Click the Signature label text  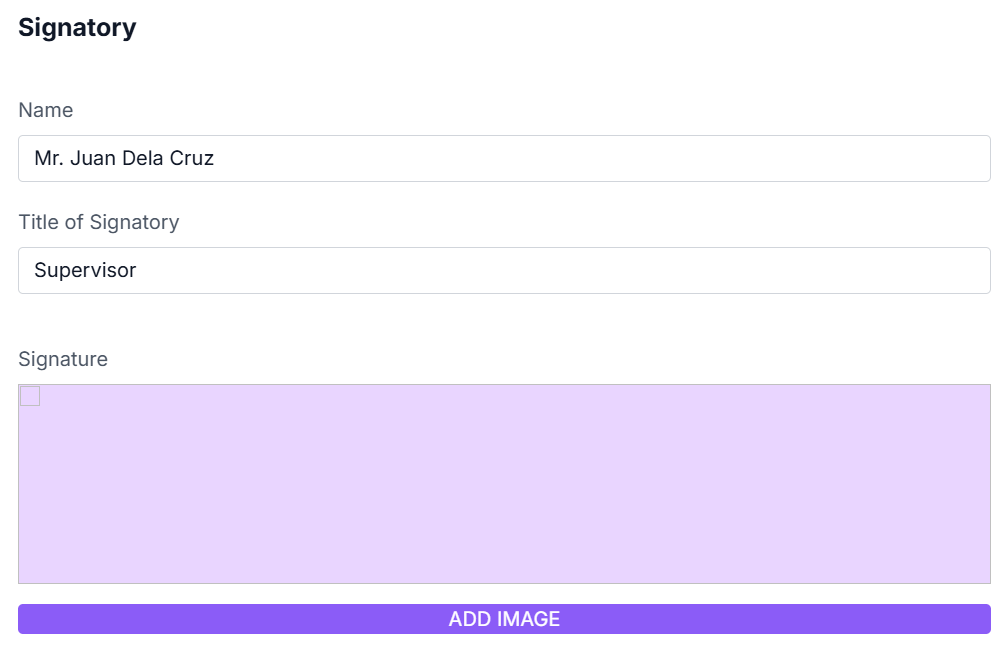point(63,359)
